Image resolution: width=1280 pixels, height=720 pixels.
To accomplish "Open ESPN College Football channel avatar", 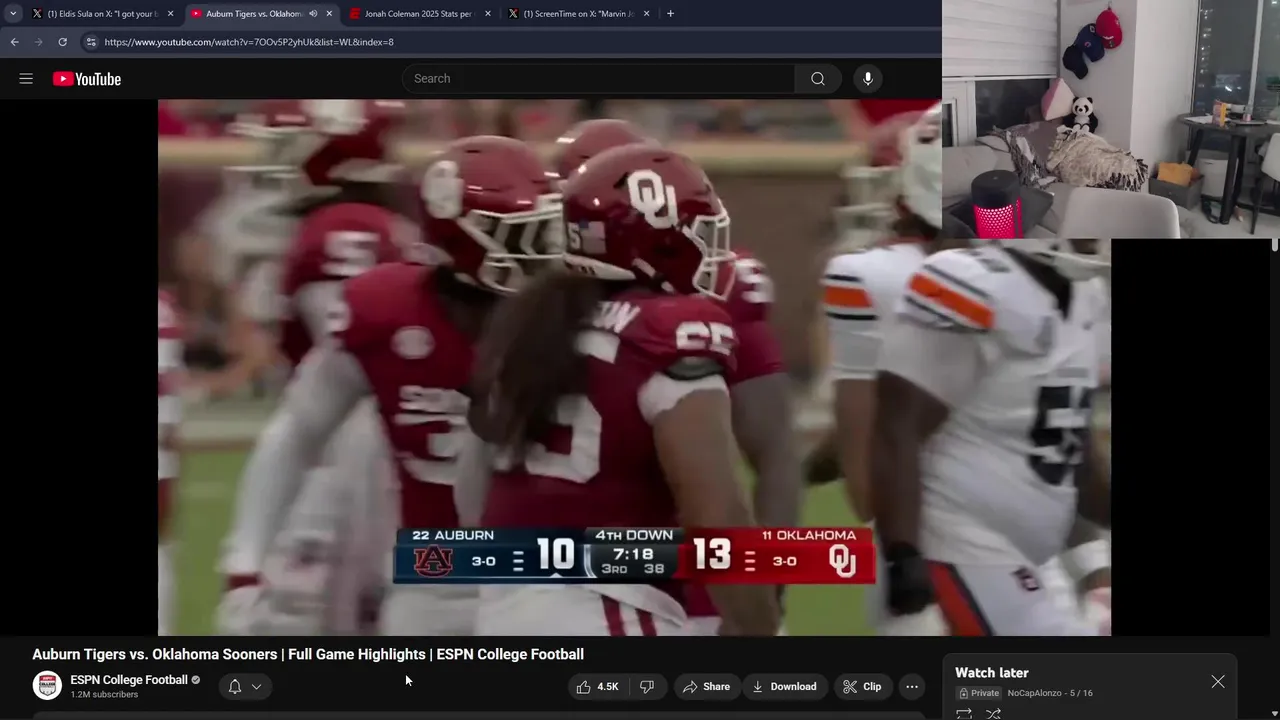I will coord(47,686).
